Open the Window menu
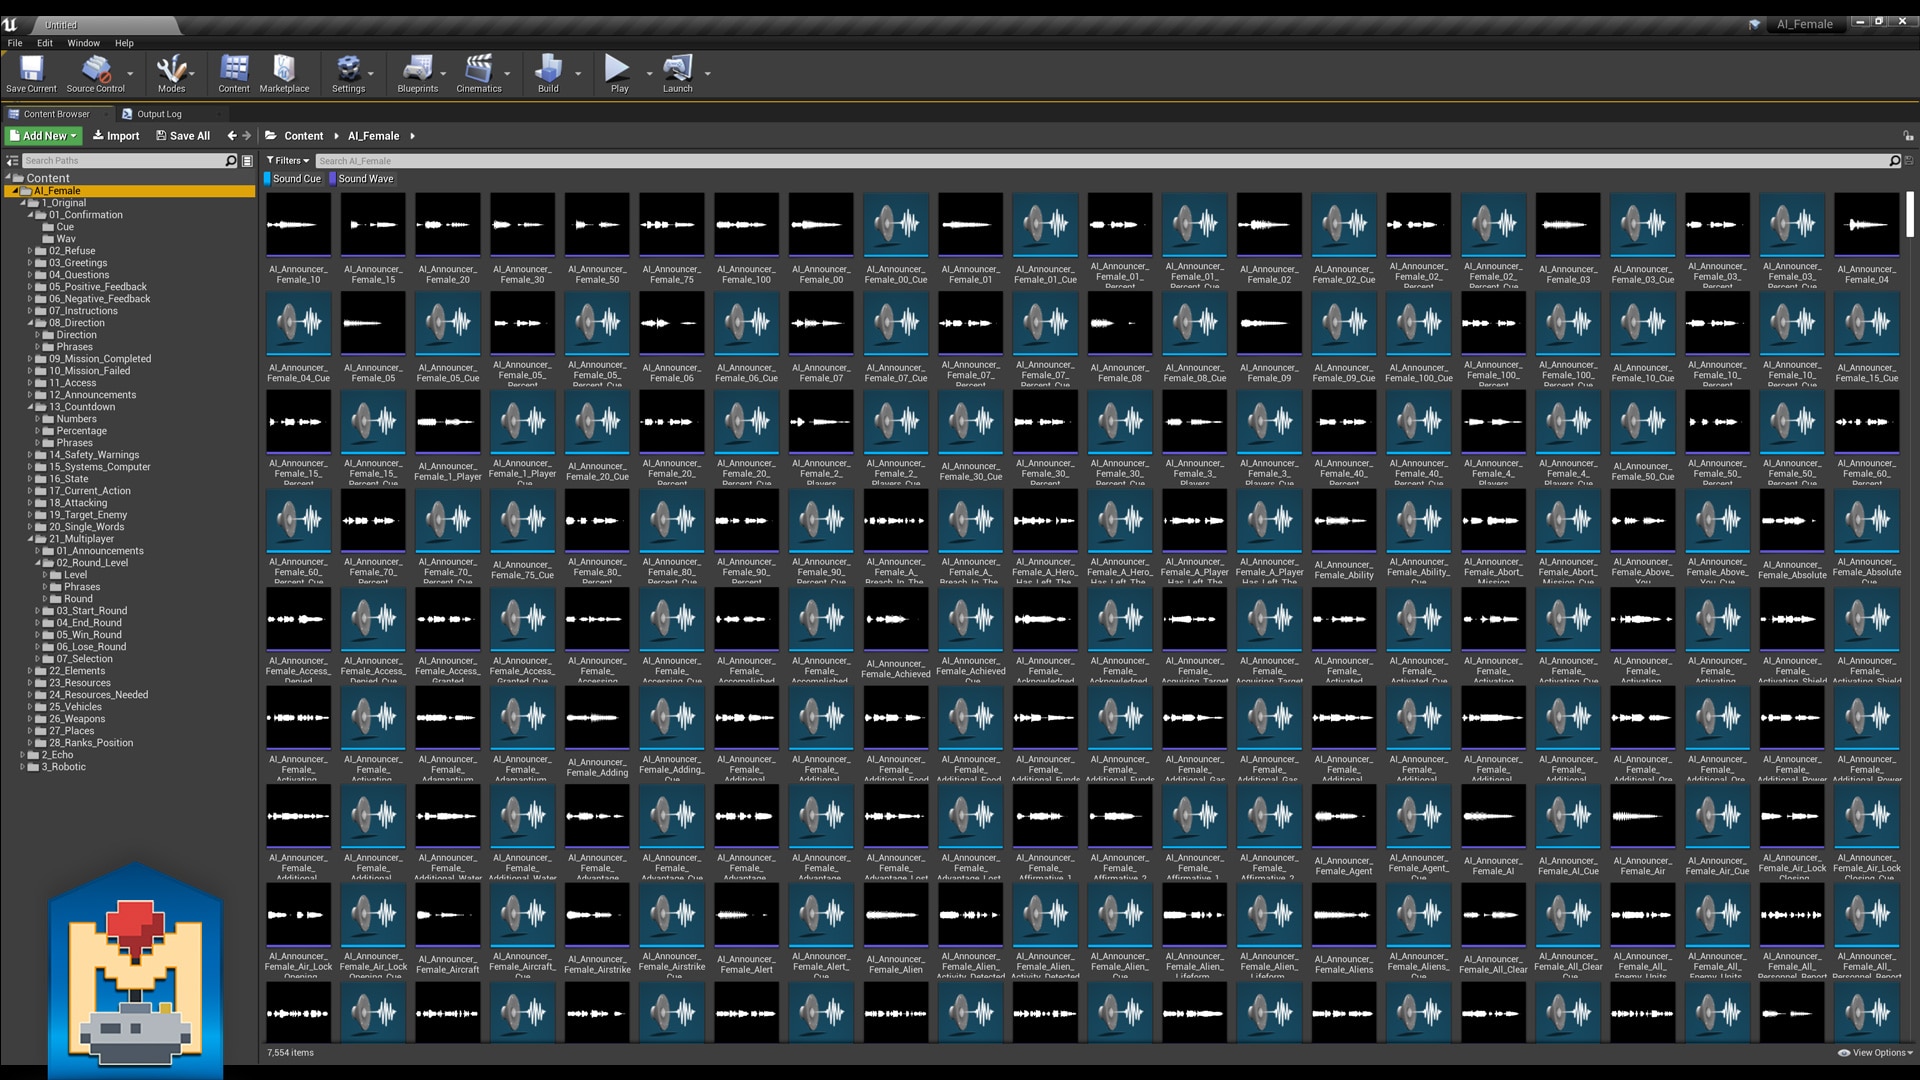Viewport: 1920px width, 1080px height. click(x=83, y=43)
